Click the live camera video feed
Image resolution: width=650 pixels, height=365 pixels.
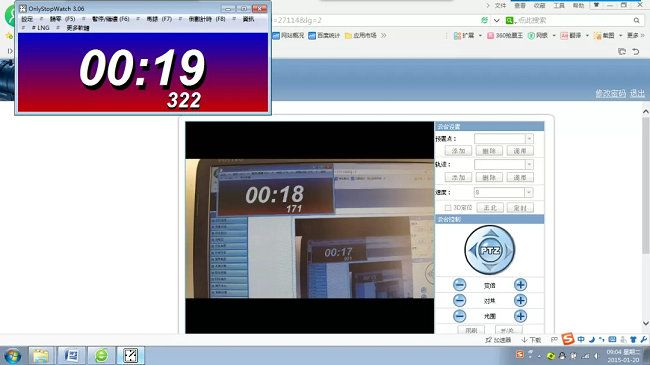(x=310, y=227)
